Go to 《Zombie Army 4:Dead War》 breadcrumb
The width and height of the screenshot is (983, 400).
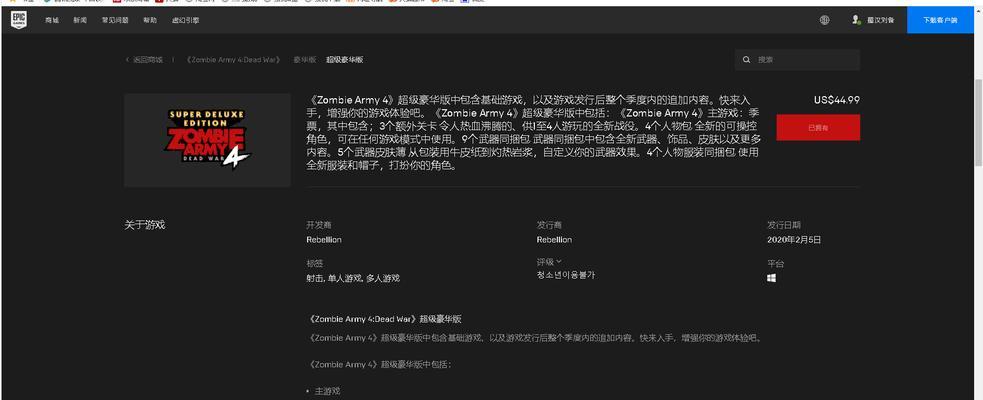234,60
